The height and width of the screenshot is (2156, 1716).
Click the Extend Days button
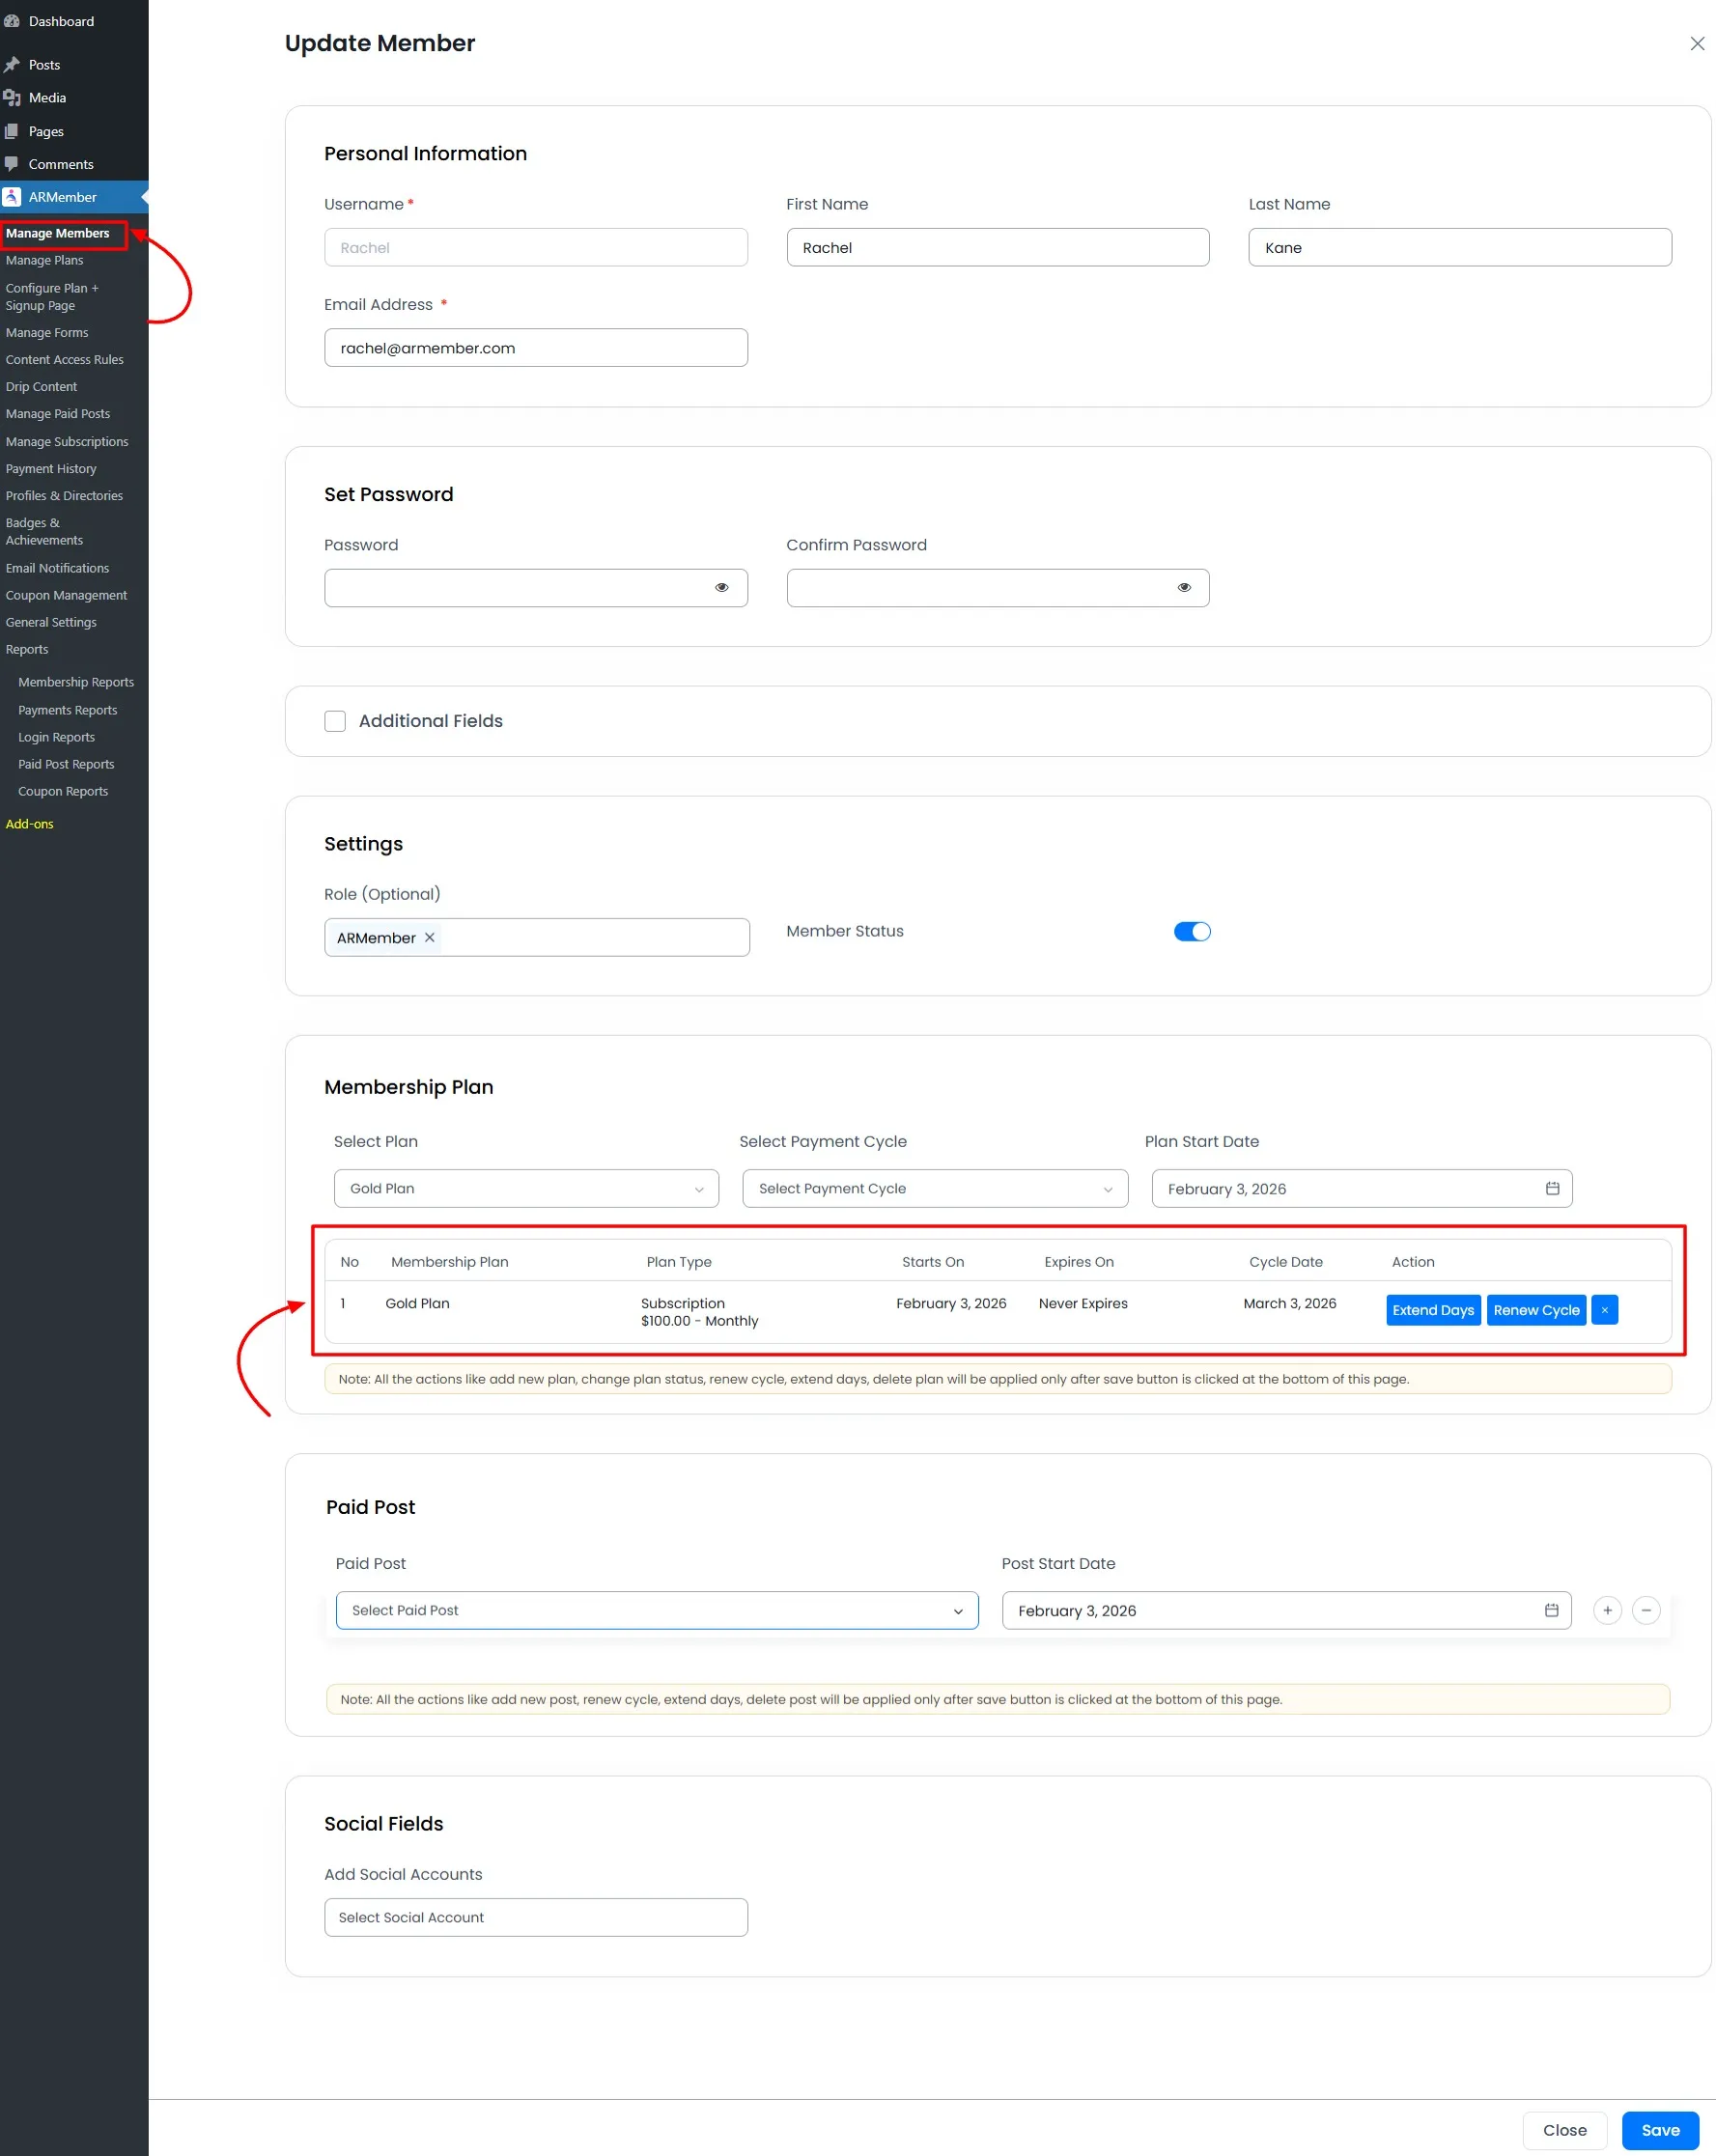[1433, 1310]
